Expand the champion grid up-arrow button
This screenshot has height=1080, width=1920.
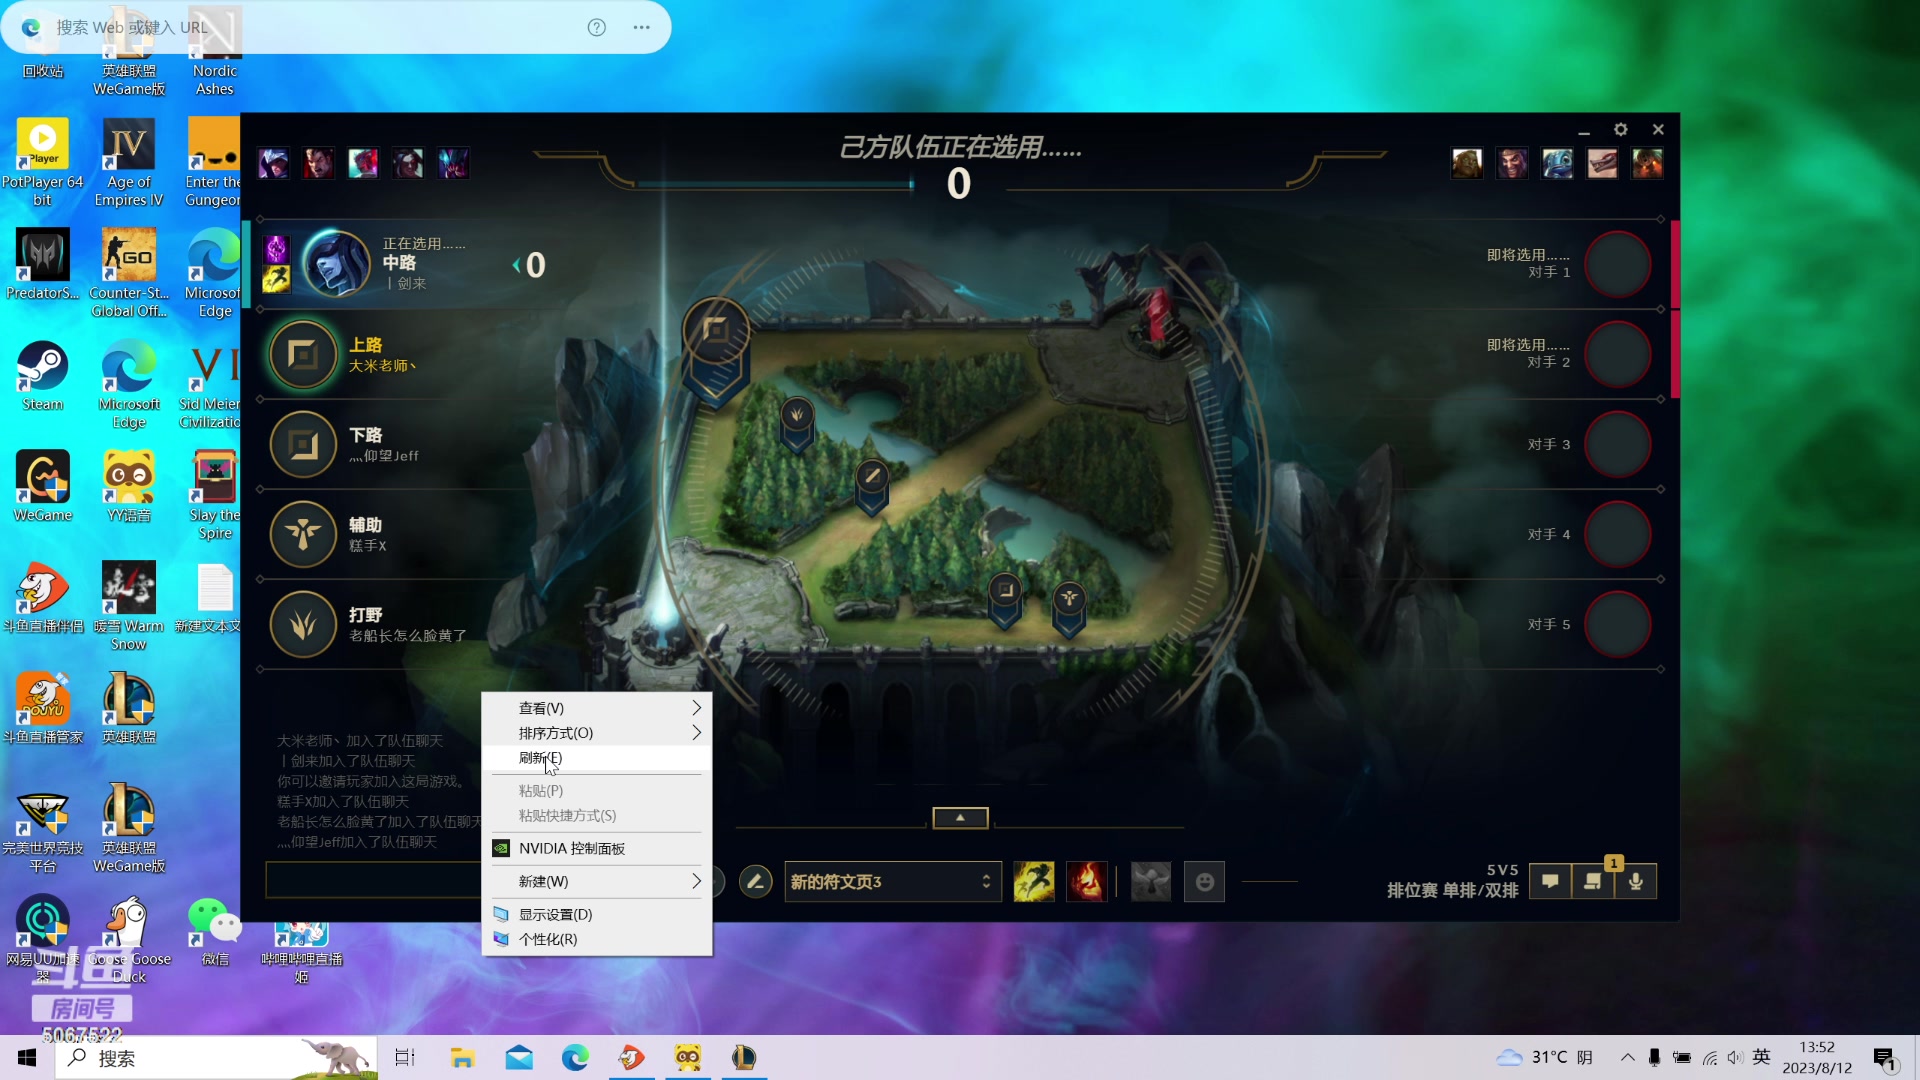pos(960,818)
